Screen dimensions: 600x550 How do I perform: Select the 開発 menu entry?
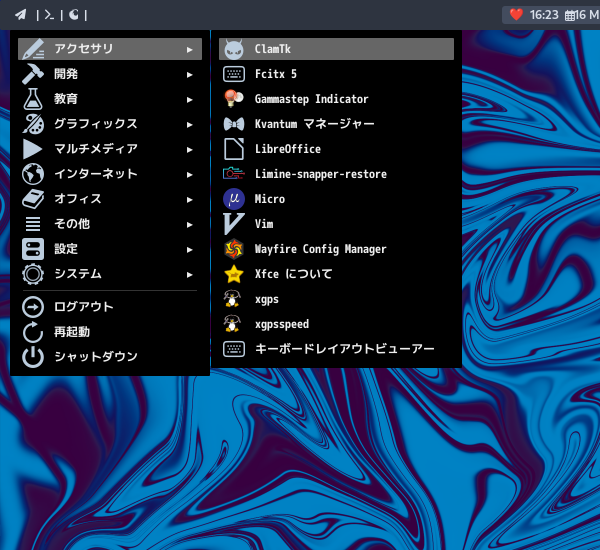click(x=110, y=74)
